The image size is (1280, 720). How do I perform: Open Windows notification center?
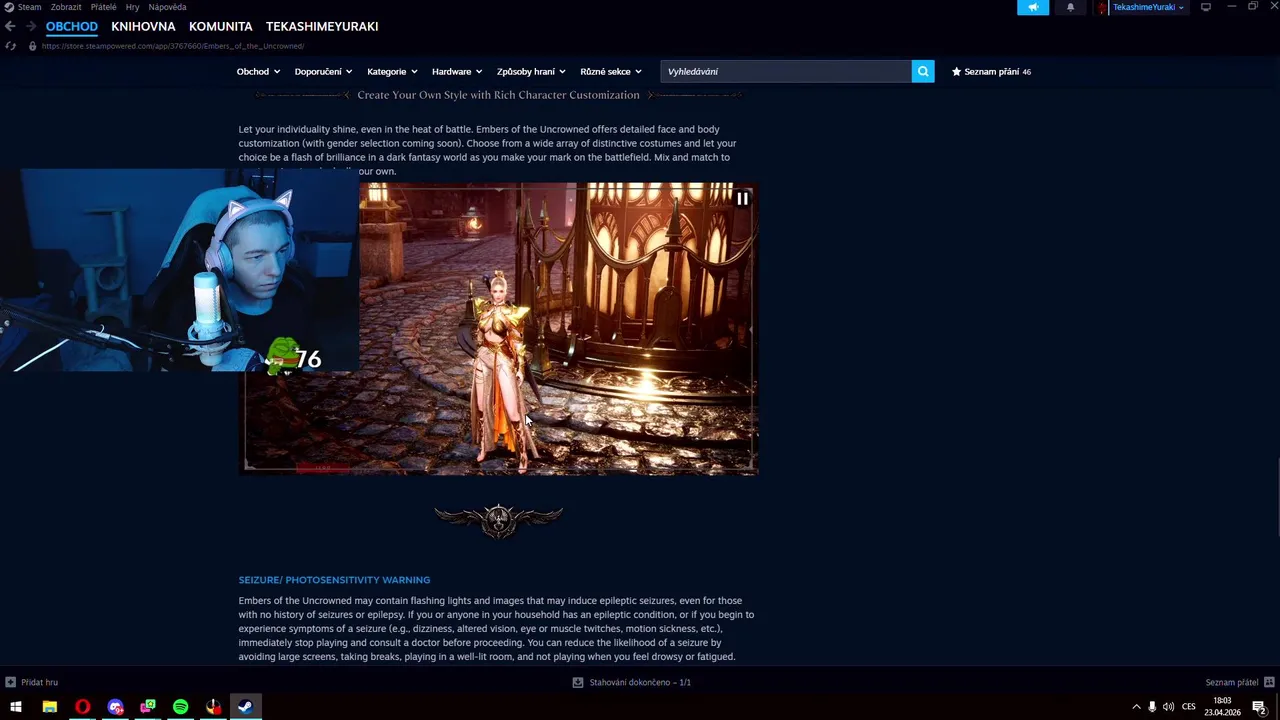(1260, 708)
